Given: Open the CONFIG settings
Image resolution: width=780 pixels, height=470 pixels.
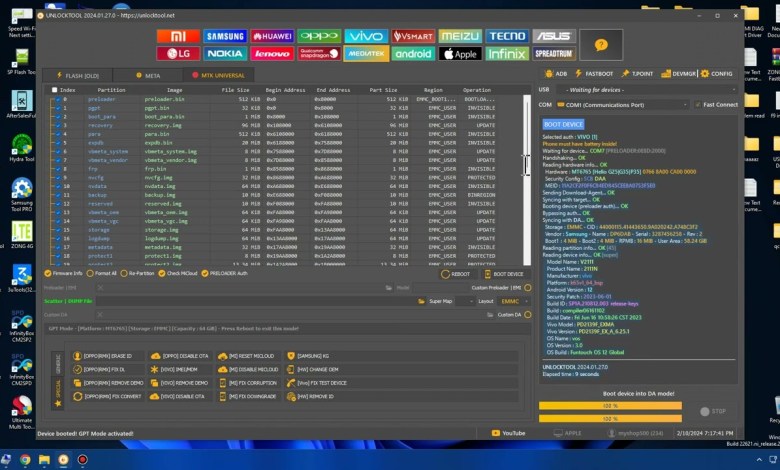Looking at the screenshot, I should 717,73.
